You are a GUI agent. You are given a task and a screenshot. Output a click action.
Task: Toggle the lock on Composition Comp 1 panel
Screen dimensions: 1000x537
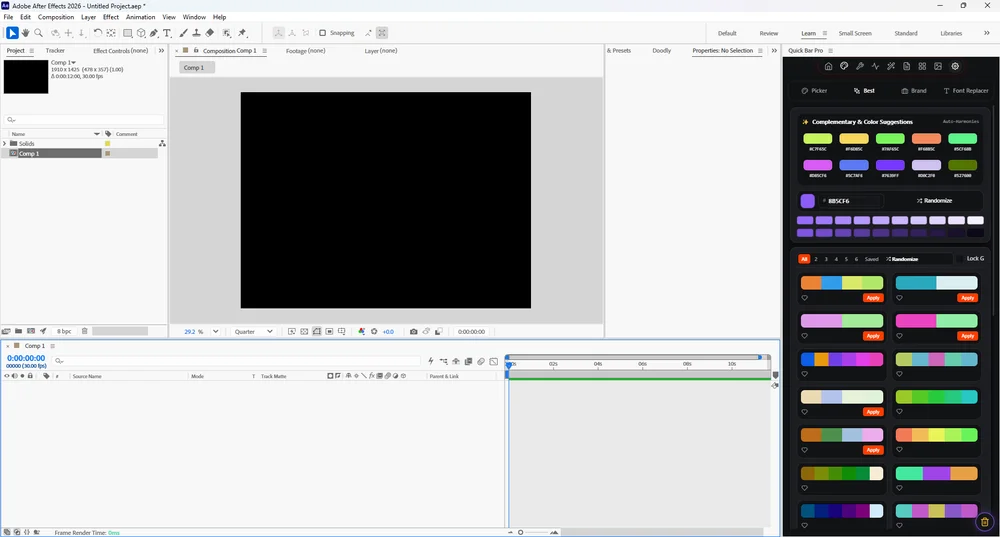point(196,50)
